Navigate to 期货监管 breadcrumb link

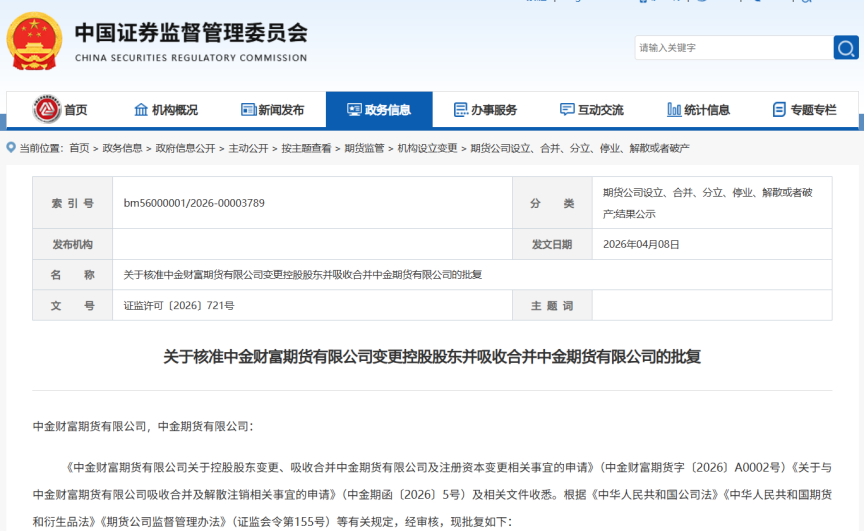click(x=364, y=148)
